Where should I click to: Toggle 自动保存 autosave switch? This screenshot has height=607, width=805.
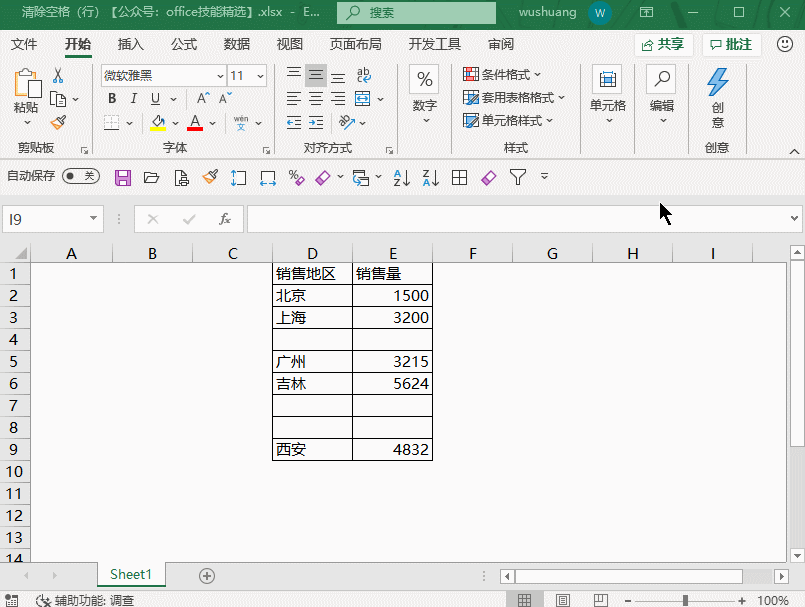(x=81, y=176)
